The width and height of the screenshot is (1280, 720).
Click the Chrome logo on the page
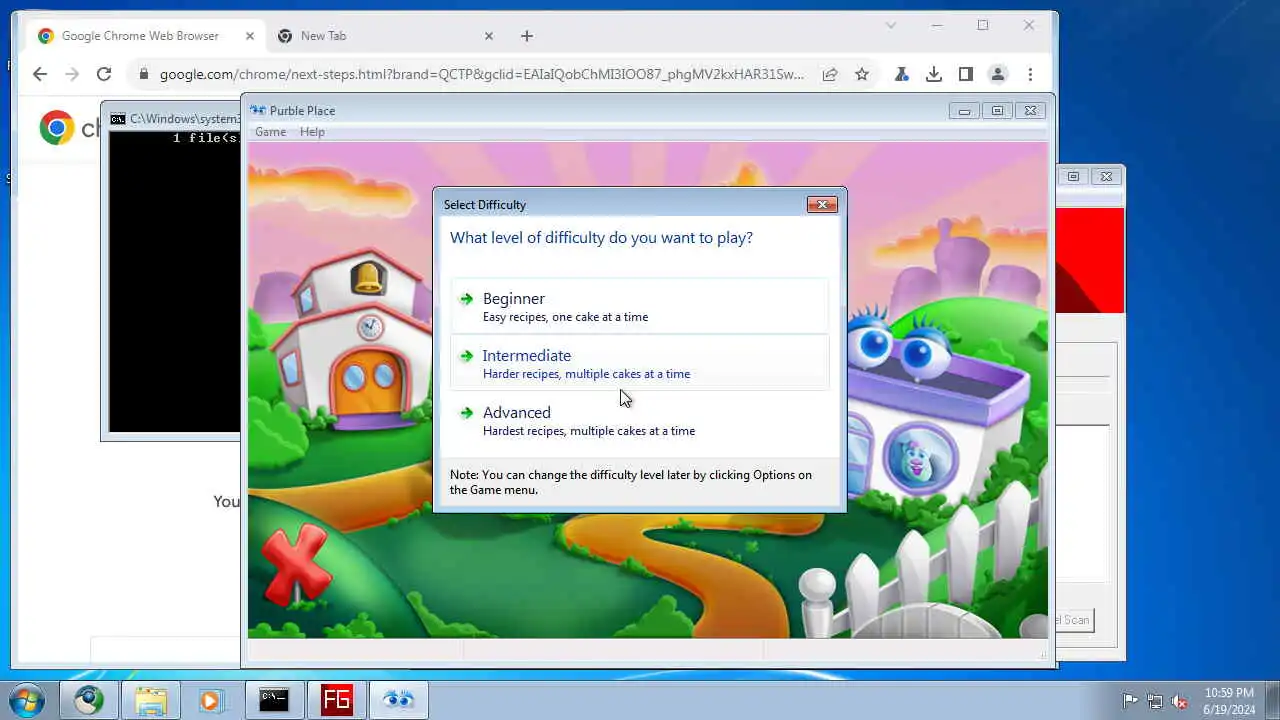point(57,128)
